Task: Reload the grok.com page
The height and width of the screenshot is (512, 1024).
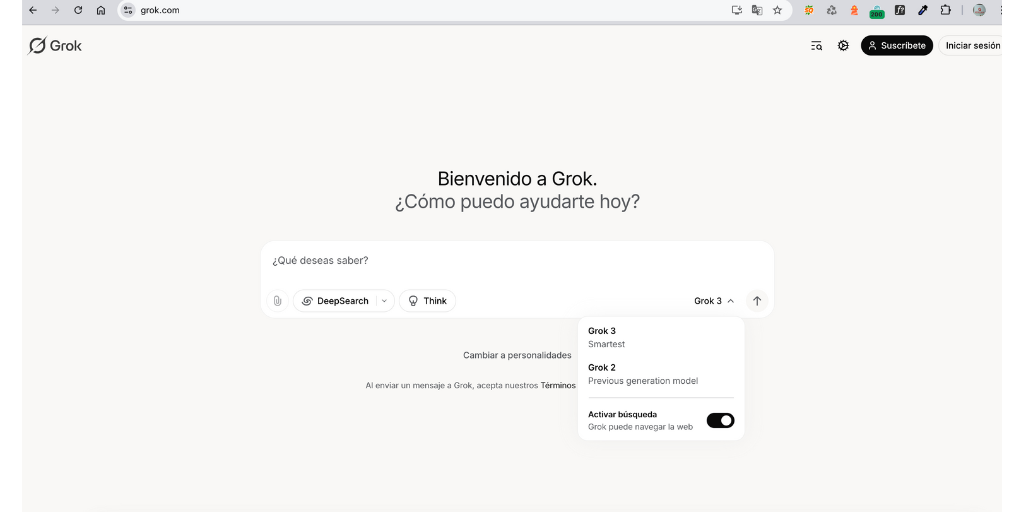Action: point(78,10)
